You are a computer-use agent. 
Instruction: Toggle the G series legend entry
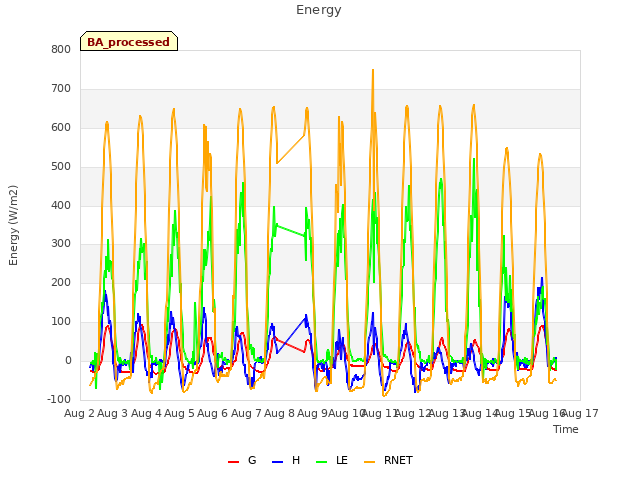click(242, 460)
